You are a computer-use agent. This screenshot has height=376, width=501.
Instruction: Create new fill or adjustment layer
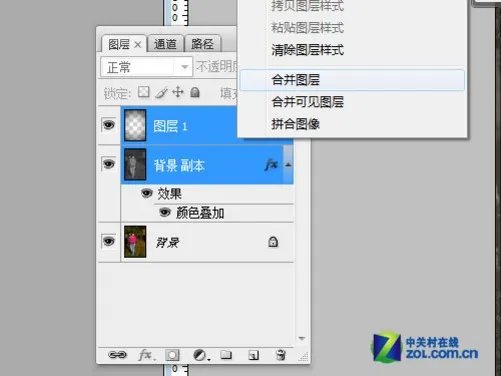coord(201,355)
